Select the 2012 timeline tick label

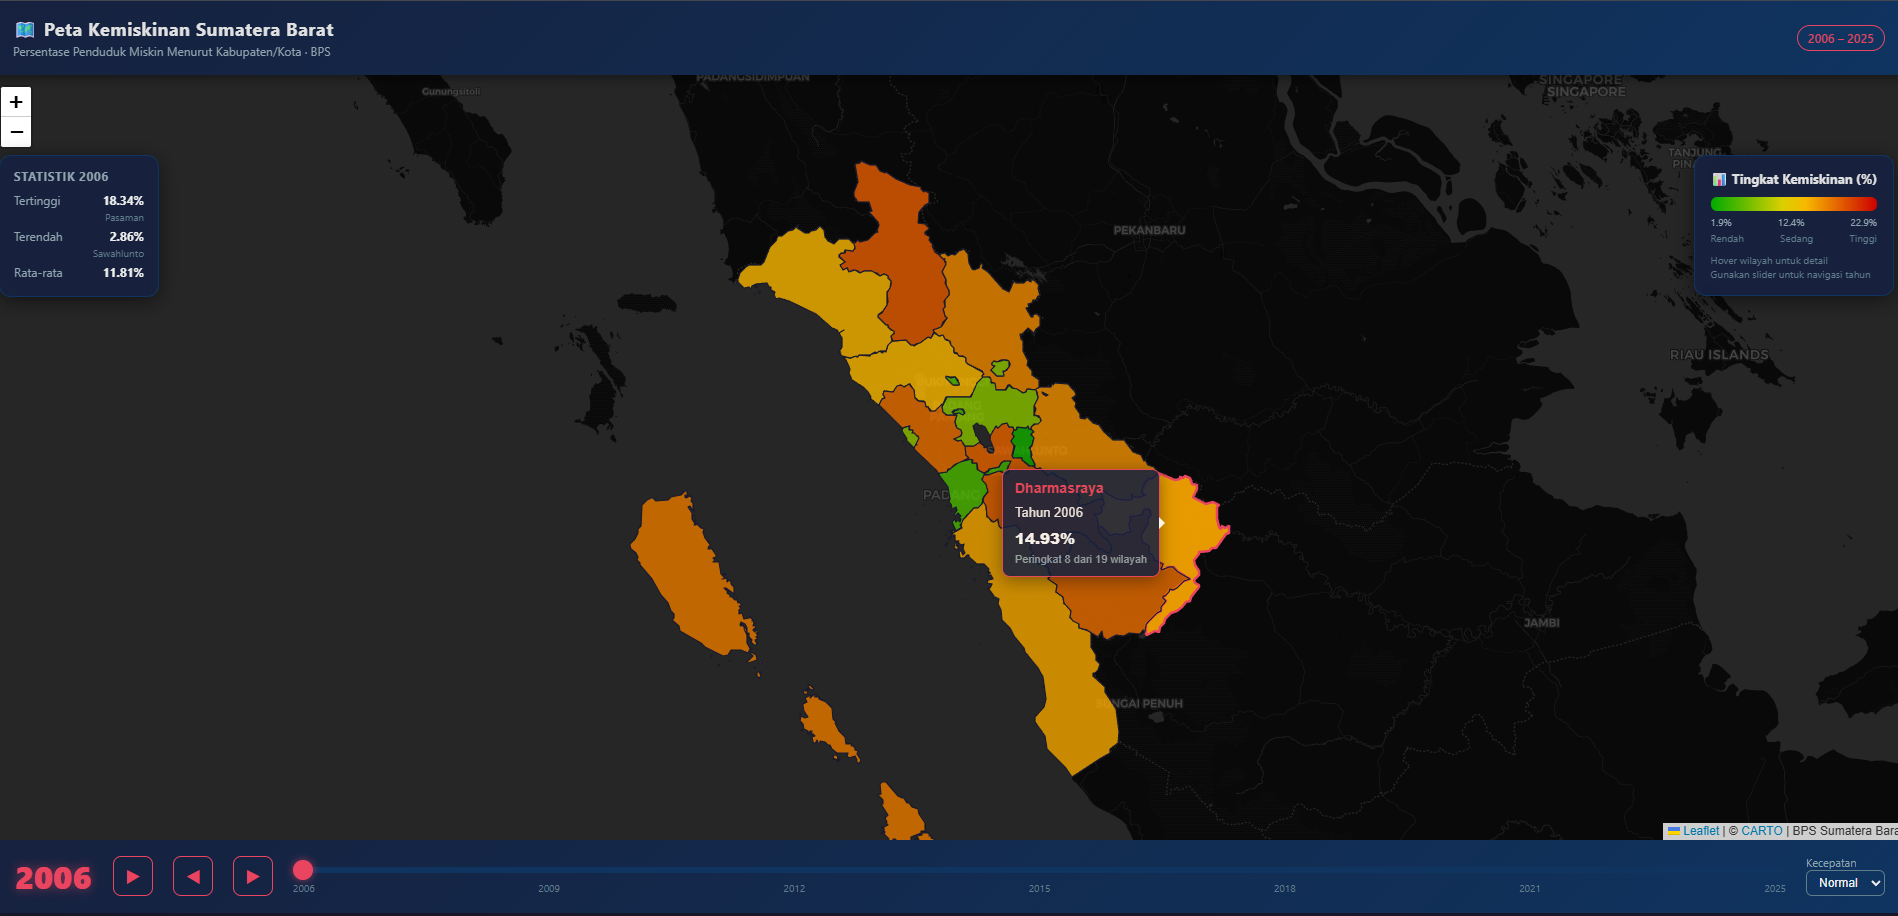pos(794,888)
